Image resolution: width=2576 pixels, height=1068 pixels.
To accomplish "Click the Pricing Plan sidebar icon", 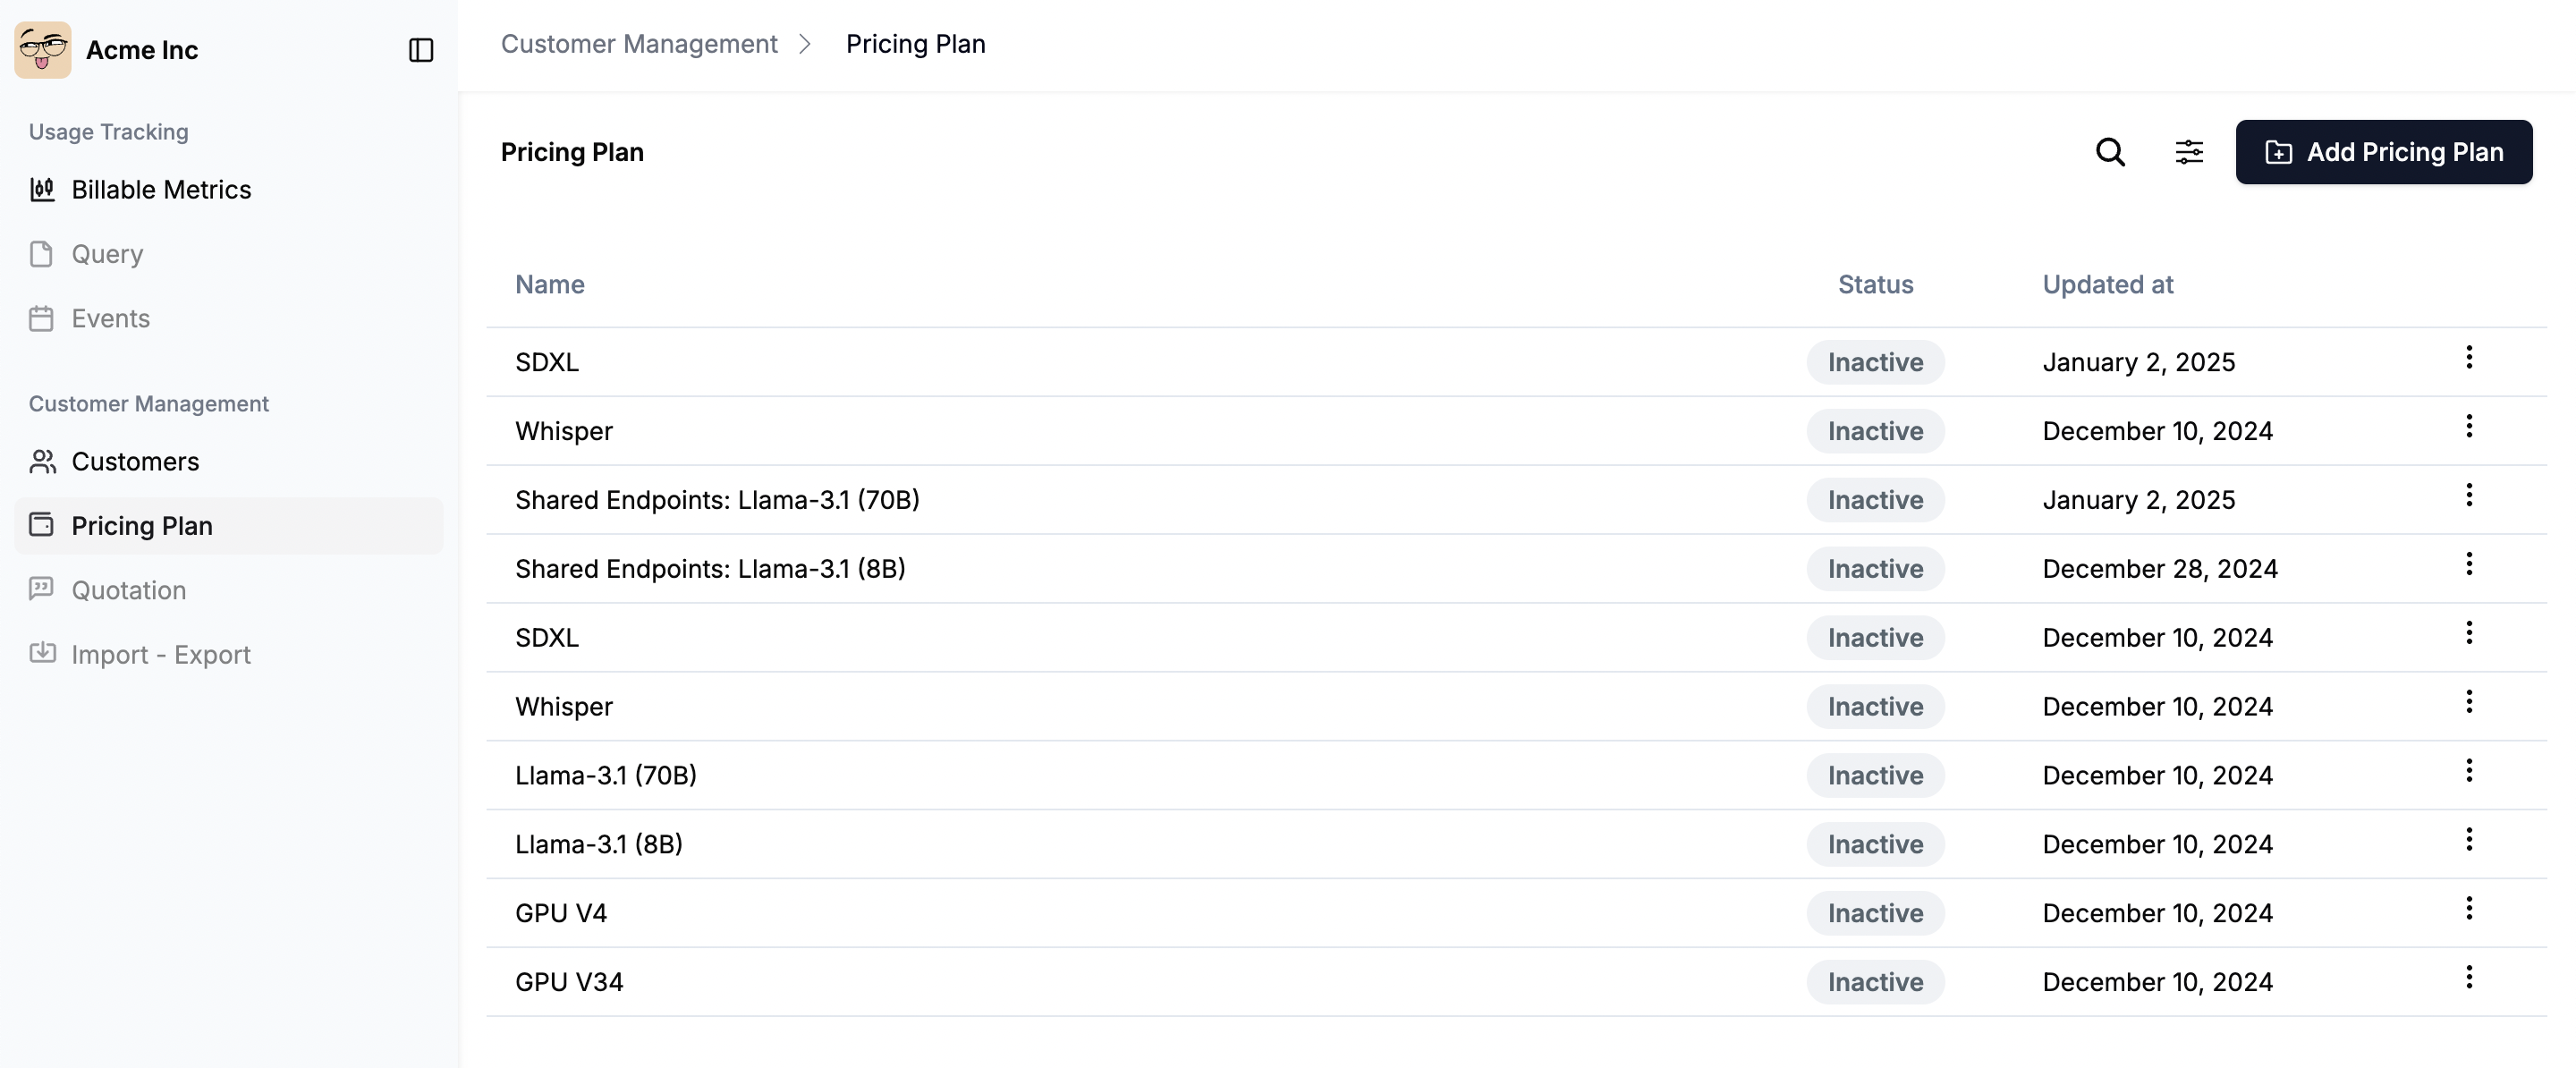I will 42,525.
